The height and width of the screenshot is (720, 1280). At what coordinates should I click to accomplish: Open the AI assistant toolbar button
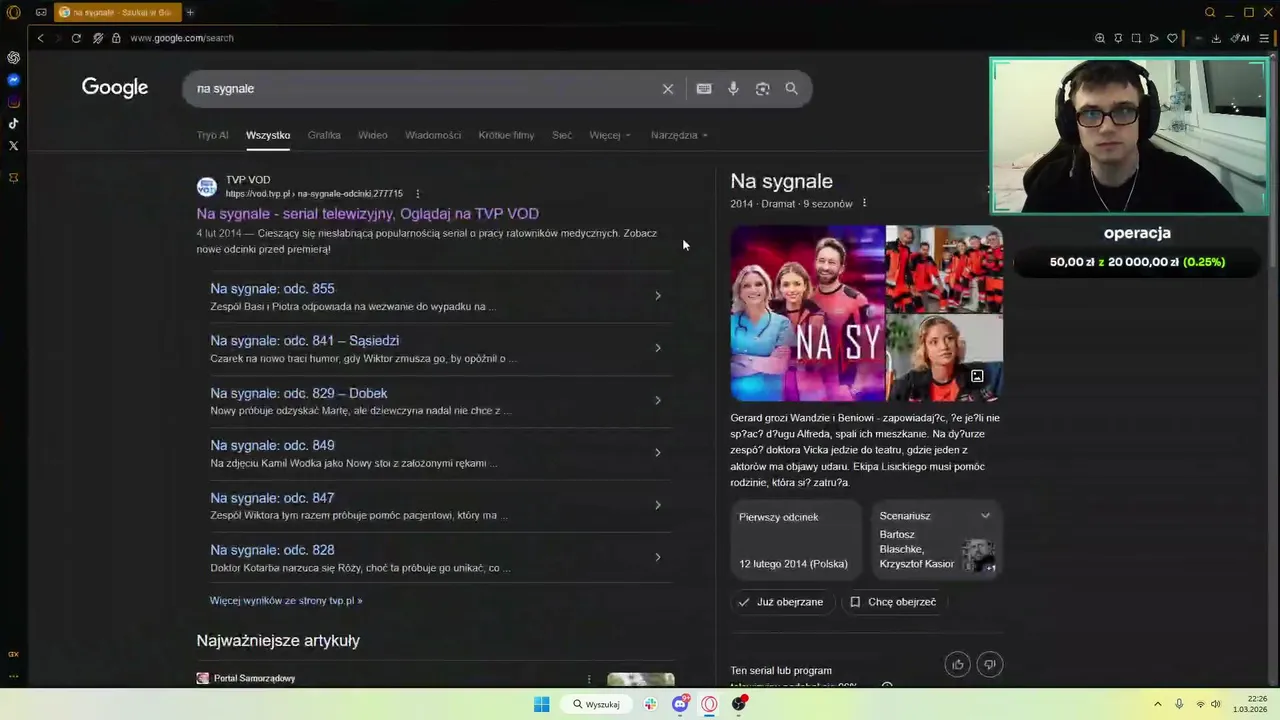pos(1240,38)
